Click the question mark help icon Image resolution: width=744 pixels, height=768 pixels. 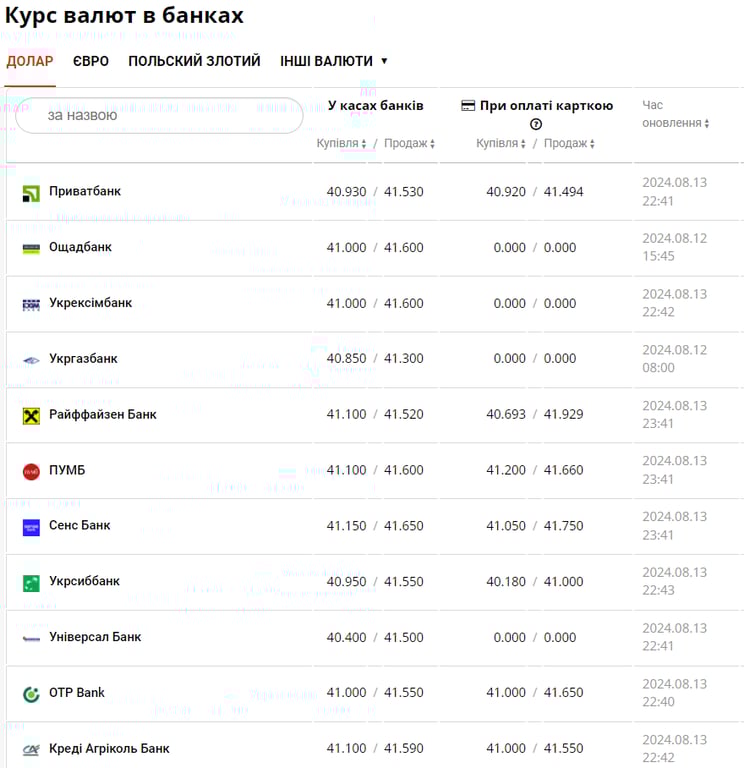click(536, 124)
